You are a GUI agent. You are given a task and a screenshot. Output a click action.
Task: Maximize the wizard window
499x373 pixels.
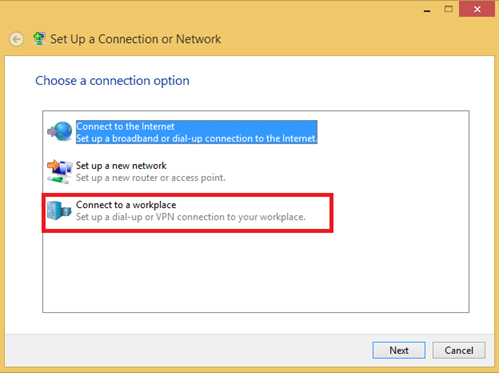pos(449,9)
